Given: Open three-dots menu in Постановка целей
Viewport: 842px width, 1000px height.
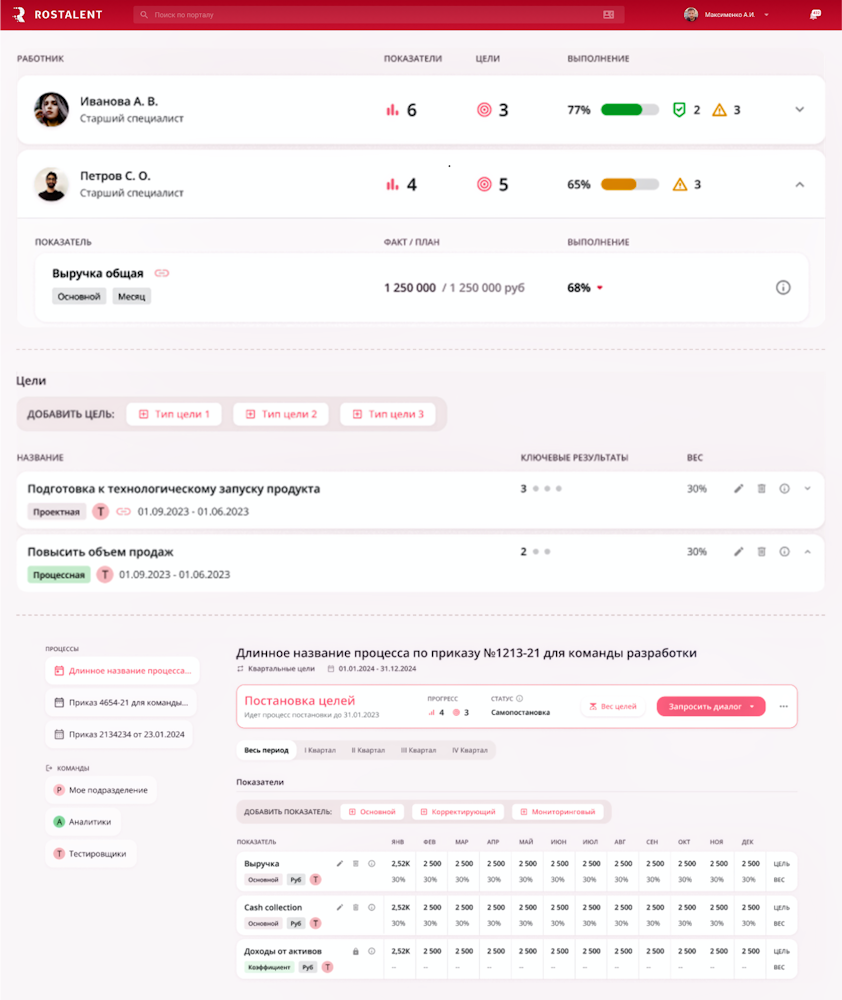Looking at the screenshot, I should pos(783,707).
